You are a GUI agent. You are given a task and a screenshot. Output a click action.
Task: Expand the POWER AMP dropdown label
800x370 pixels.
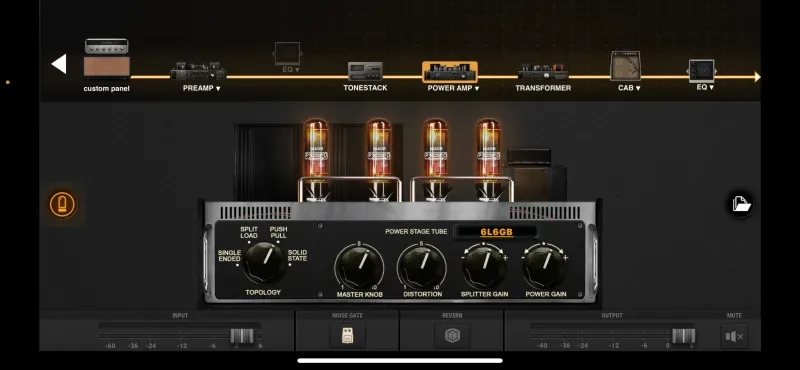[x=454, y=88]
